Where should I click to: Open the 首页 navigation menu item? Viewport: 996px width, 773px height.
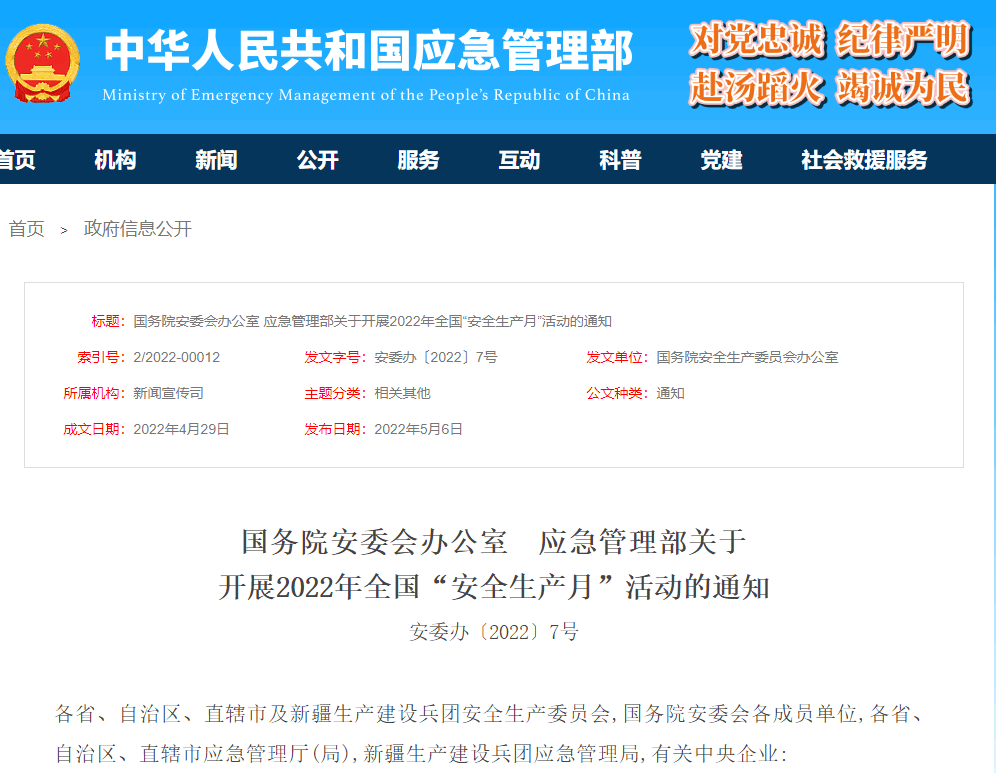(16, 160)
